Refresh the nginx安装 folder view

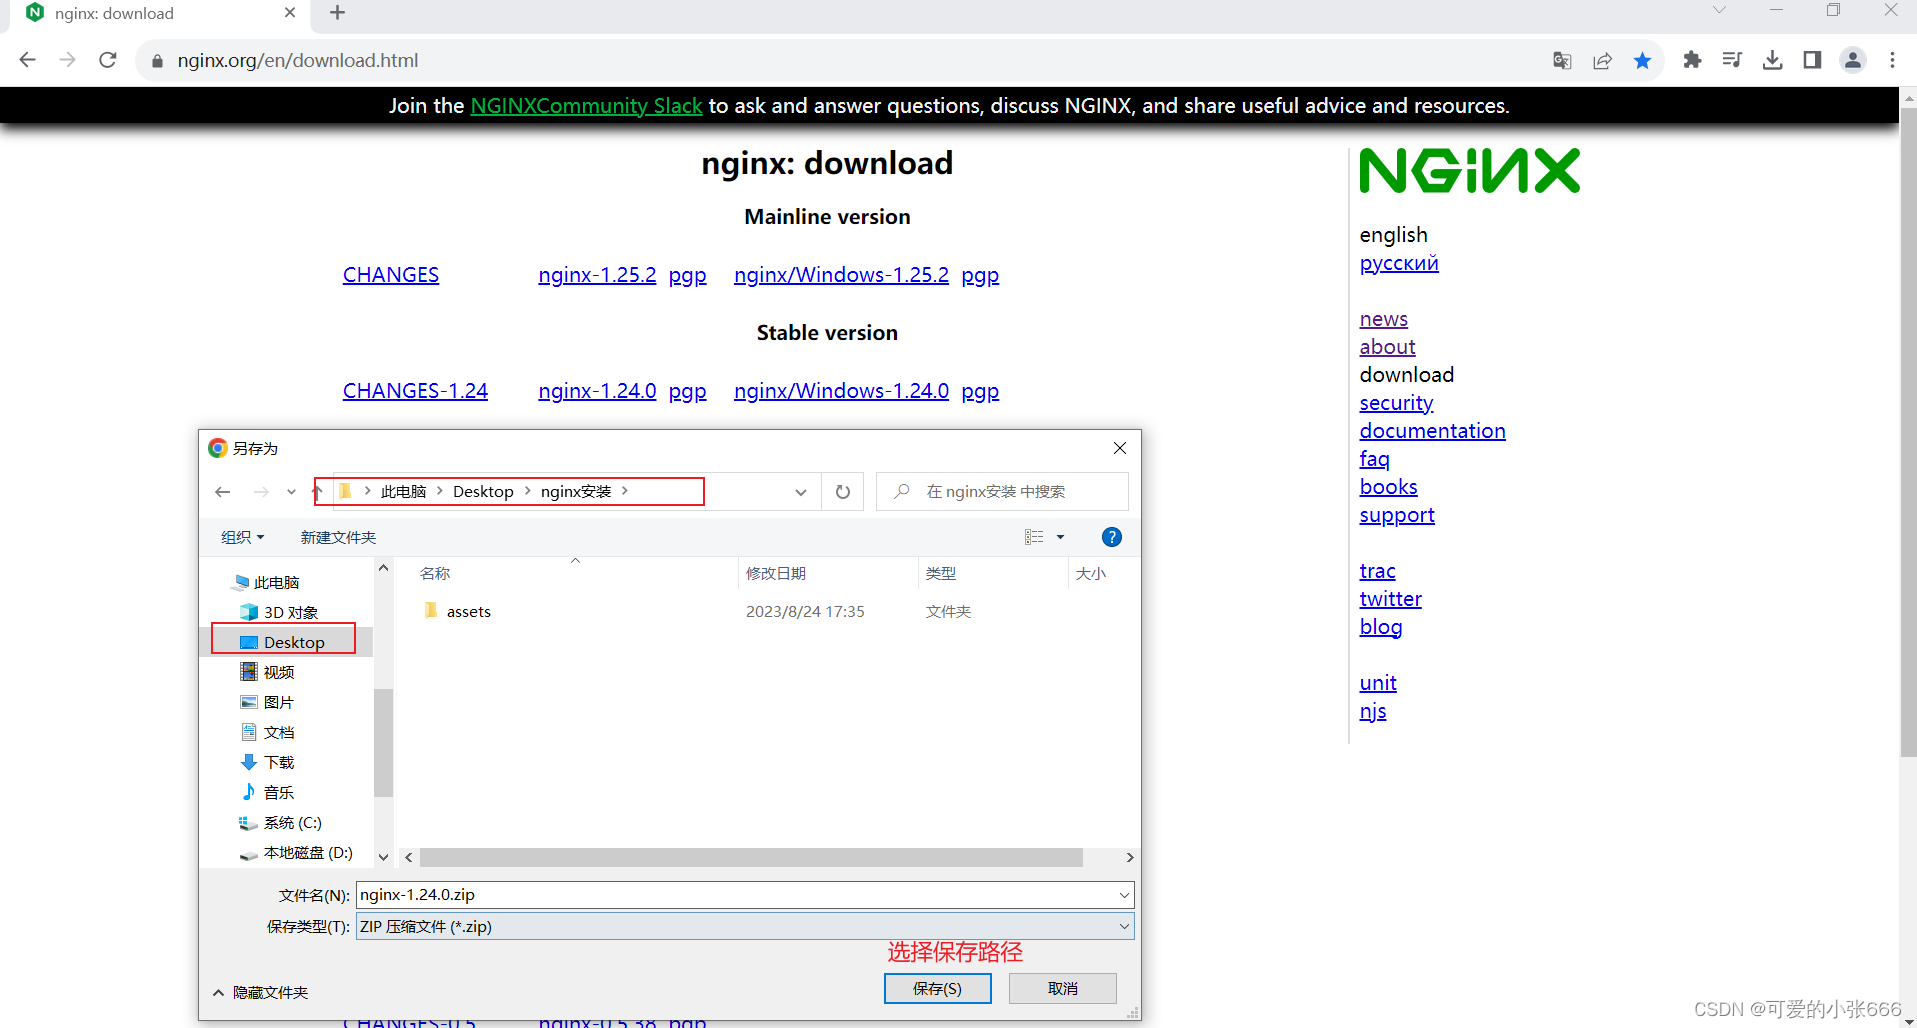click(x=843, y=492)
